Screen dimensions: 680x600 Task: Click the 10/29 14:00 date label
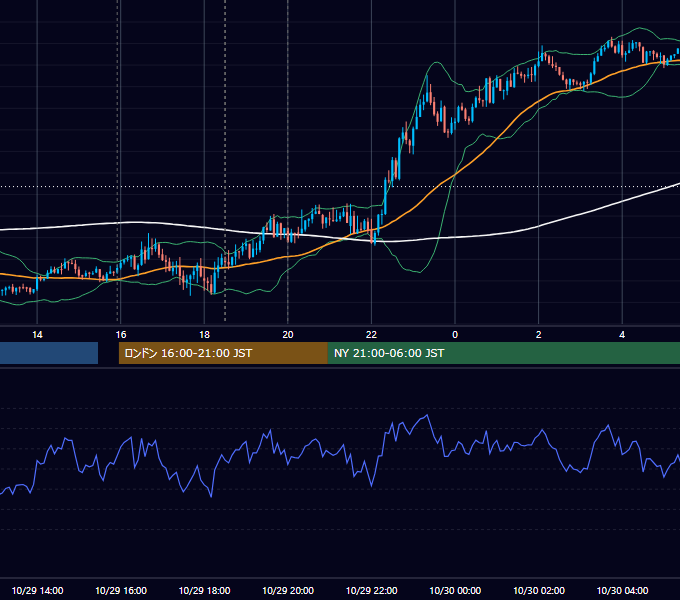tap(37, 590)
